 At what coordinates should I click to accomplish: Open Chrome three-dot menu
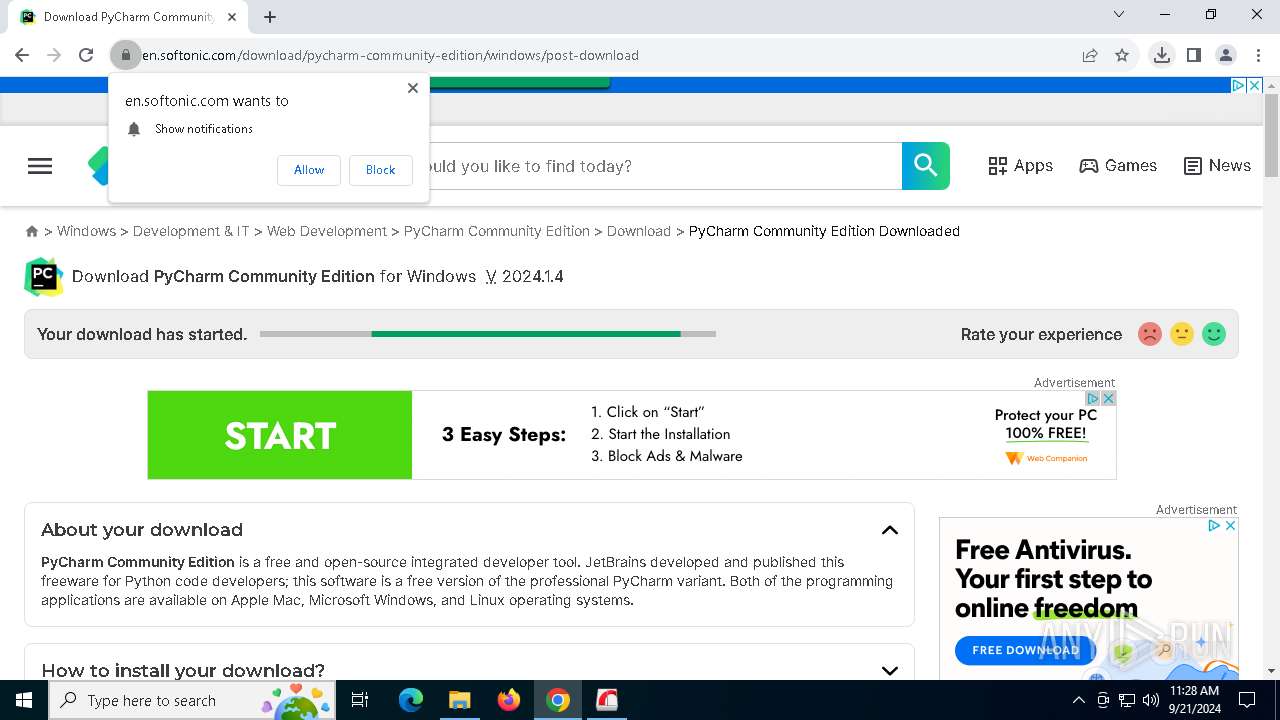click(x=1257, y=55)
